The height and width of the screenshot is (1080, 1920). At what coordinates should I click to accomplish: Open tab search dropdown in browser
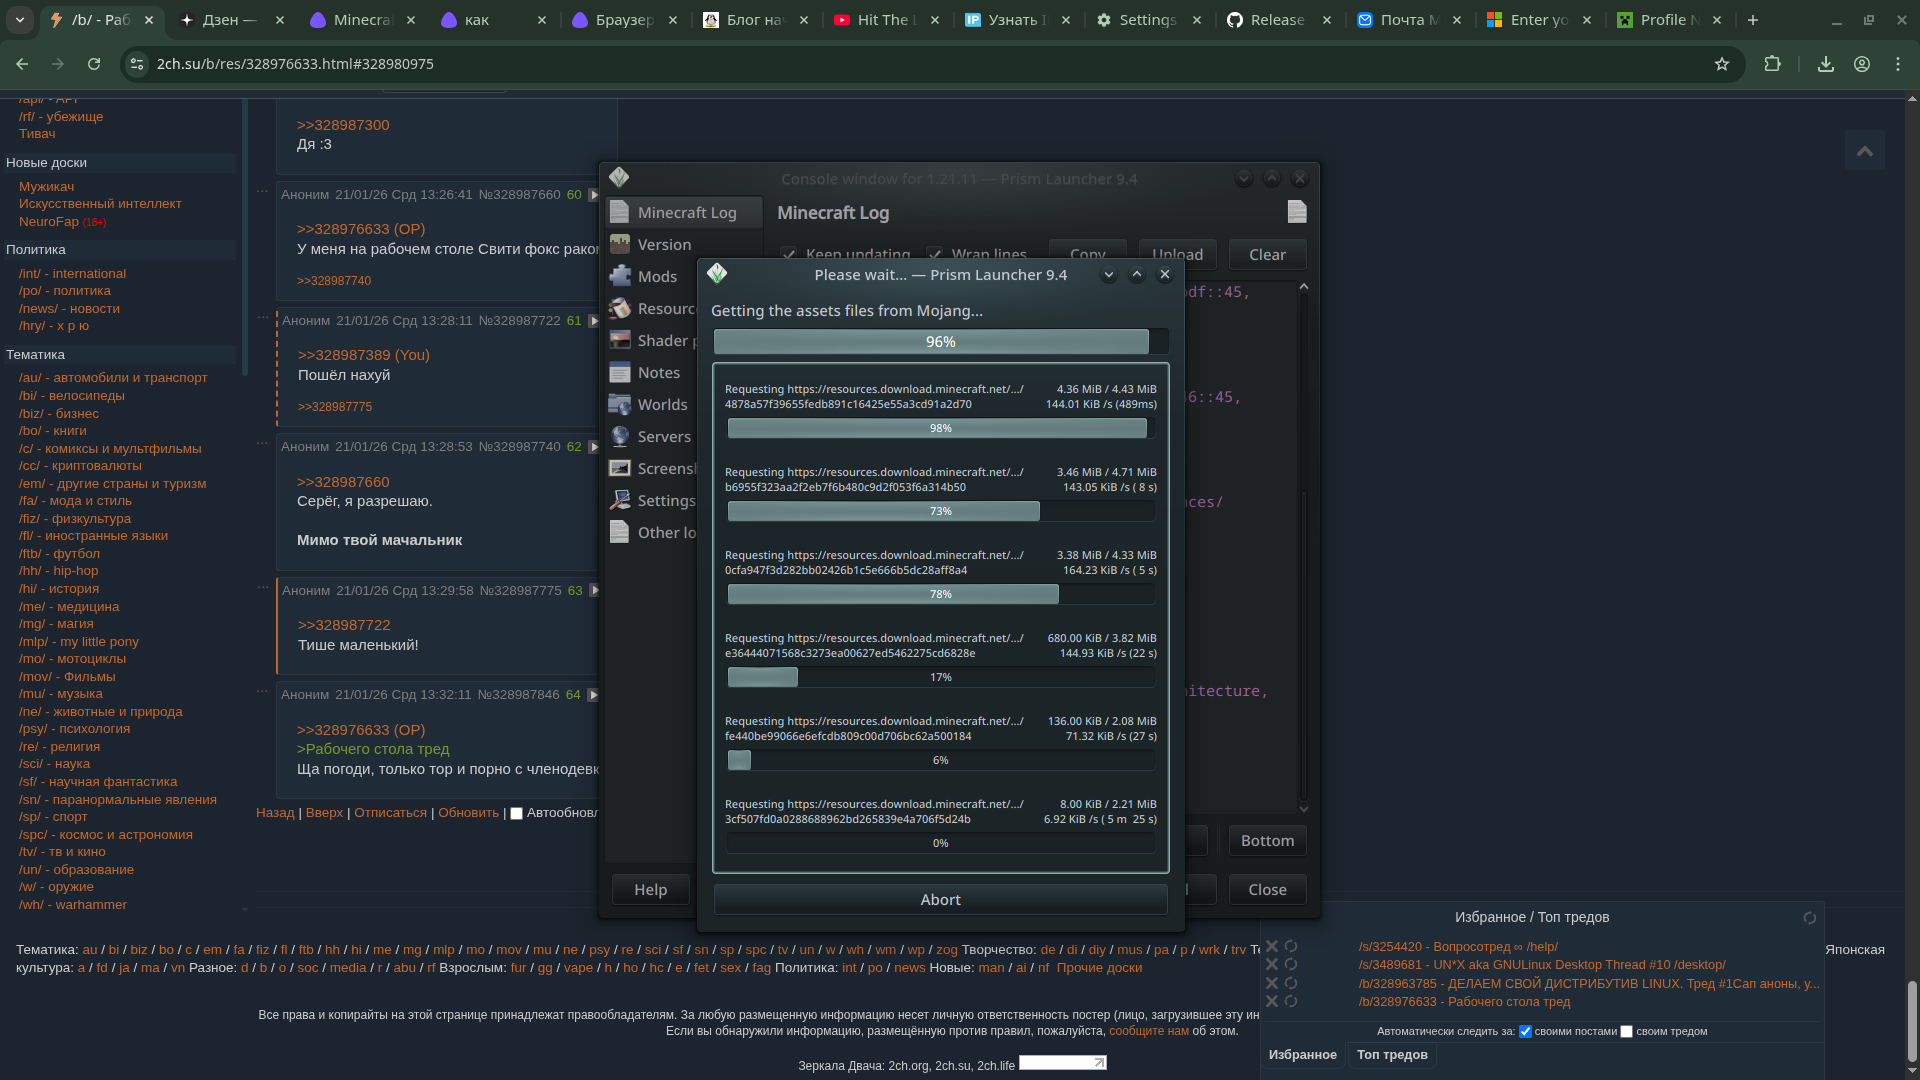click(x=20, y=20)
